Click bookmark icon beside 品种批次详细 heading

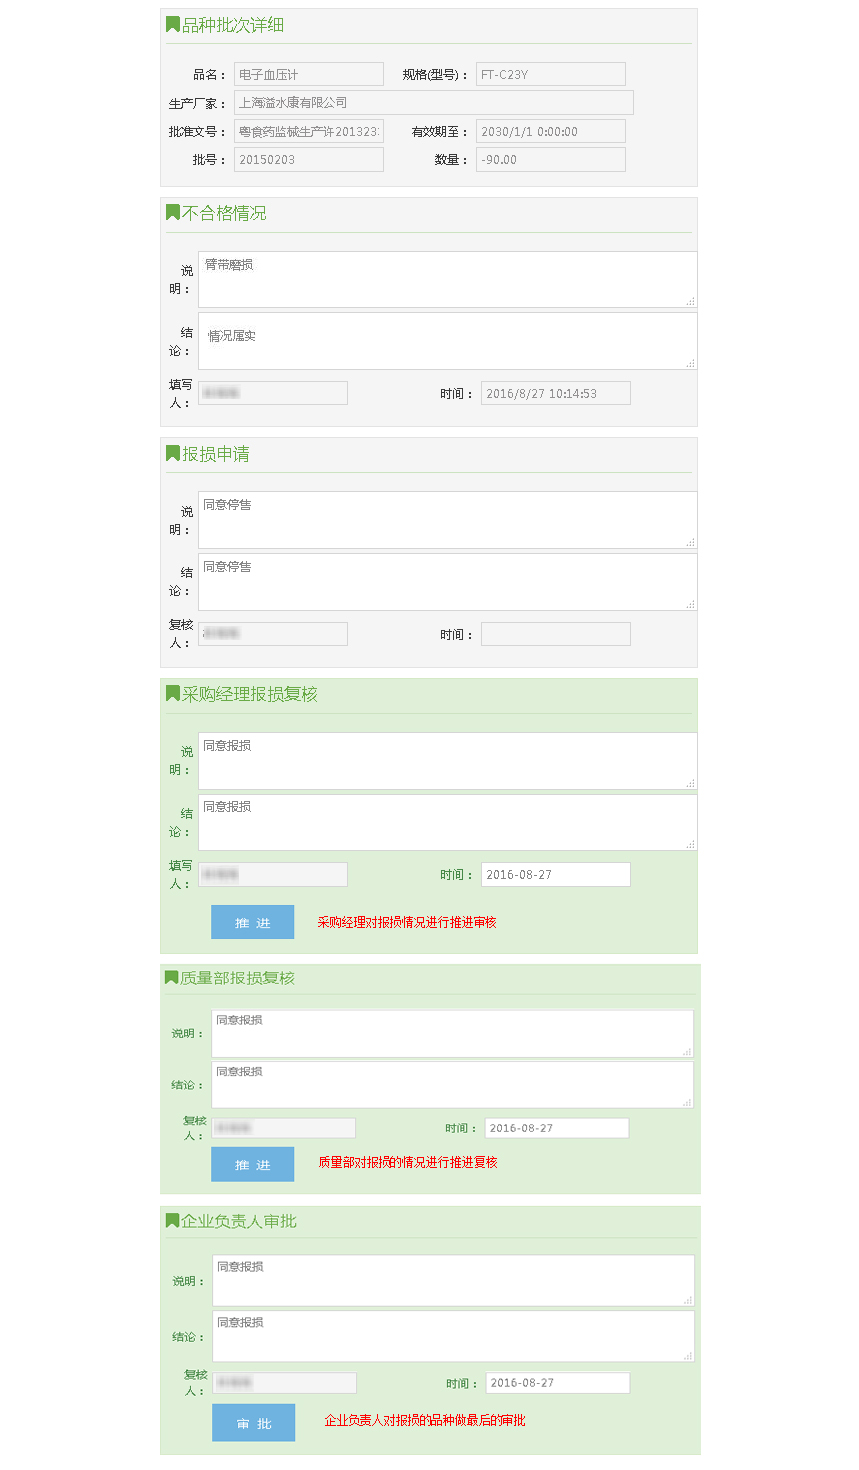pos(172,25)
